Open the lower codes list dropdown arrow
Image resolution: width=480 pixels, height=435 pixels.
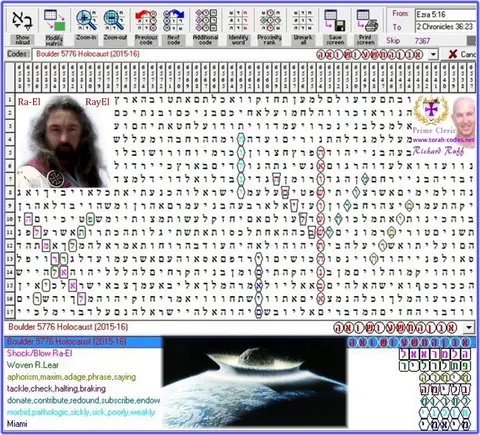(x=469, y=328)
